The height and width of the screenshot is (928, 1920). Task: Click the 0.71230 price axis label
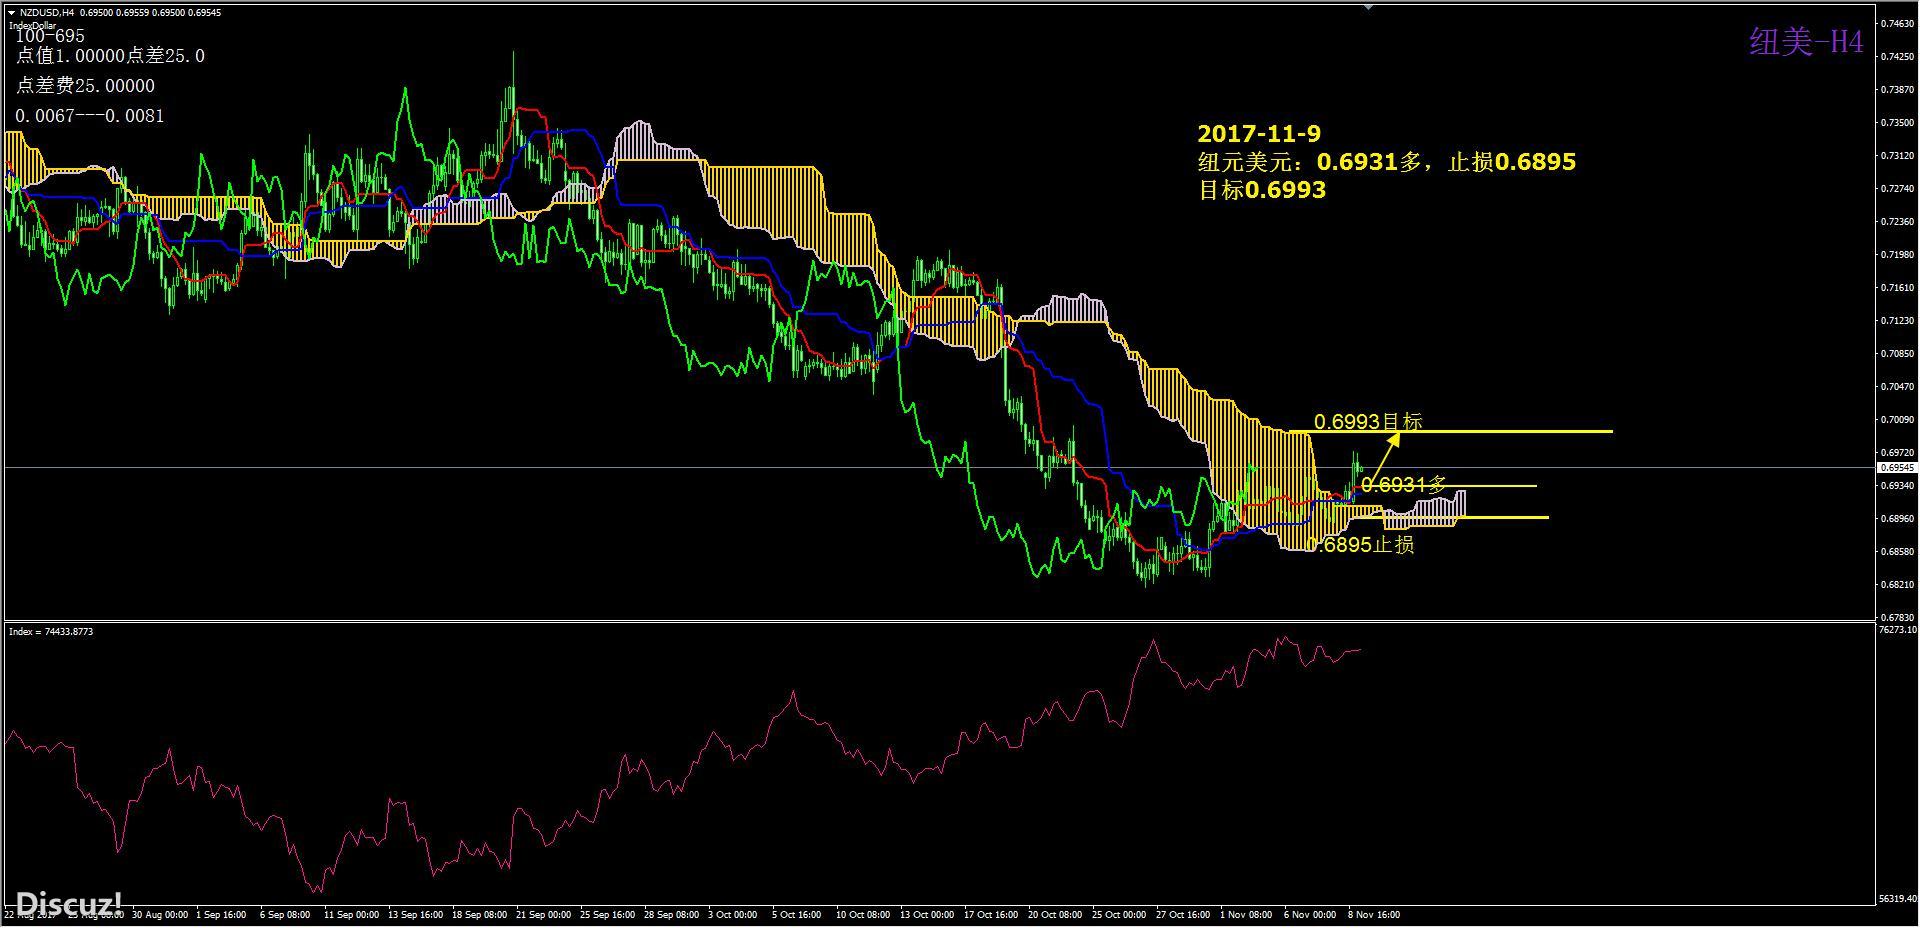coord(1897,320)
